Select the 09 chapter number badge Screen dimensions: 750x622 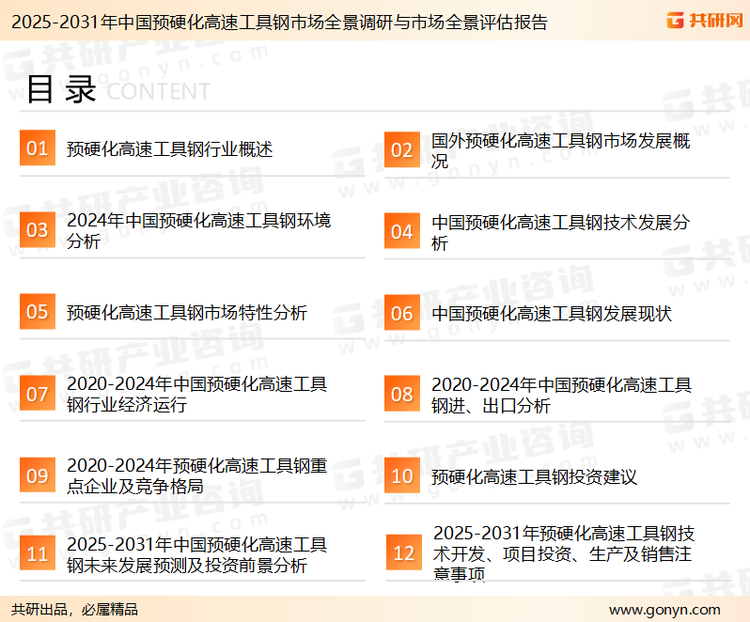[37, 475]
